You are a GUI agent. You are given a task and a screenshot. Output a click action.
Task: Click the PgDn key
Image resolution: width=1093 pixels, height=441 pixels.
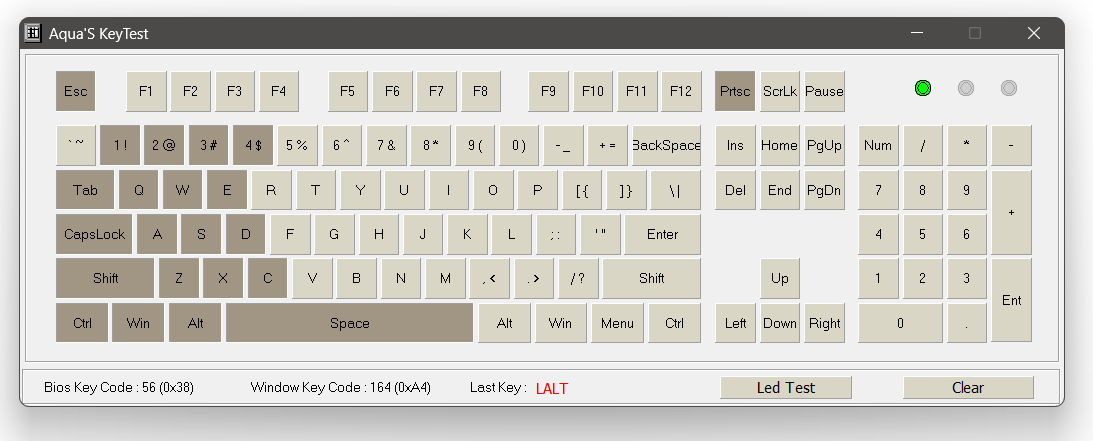[824, 189]
